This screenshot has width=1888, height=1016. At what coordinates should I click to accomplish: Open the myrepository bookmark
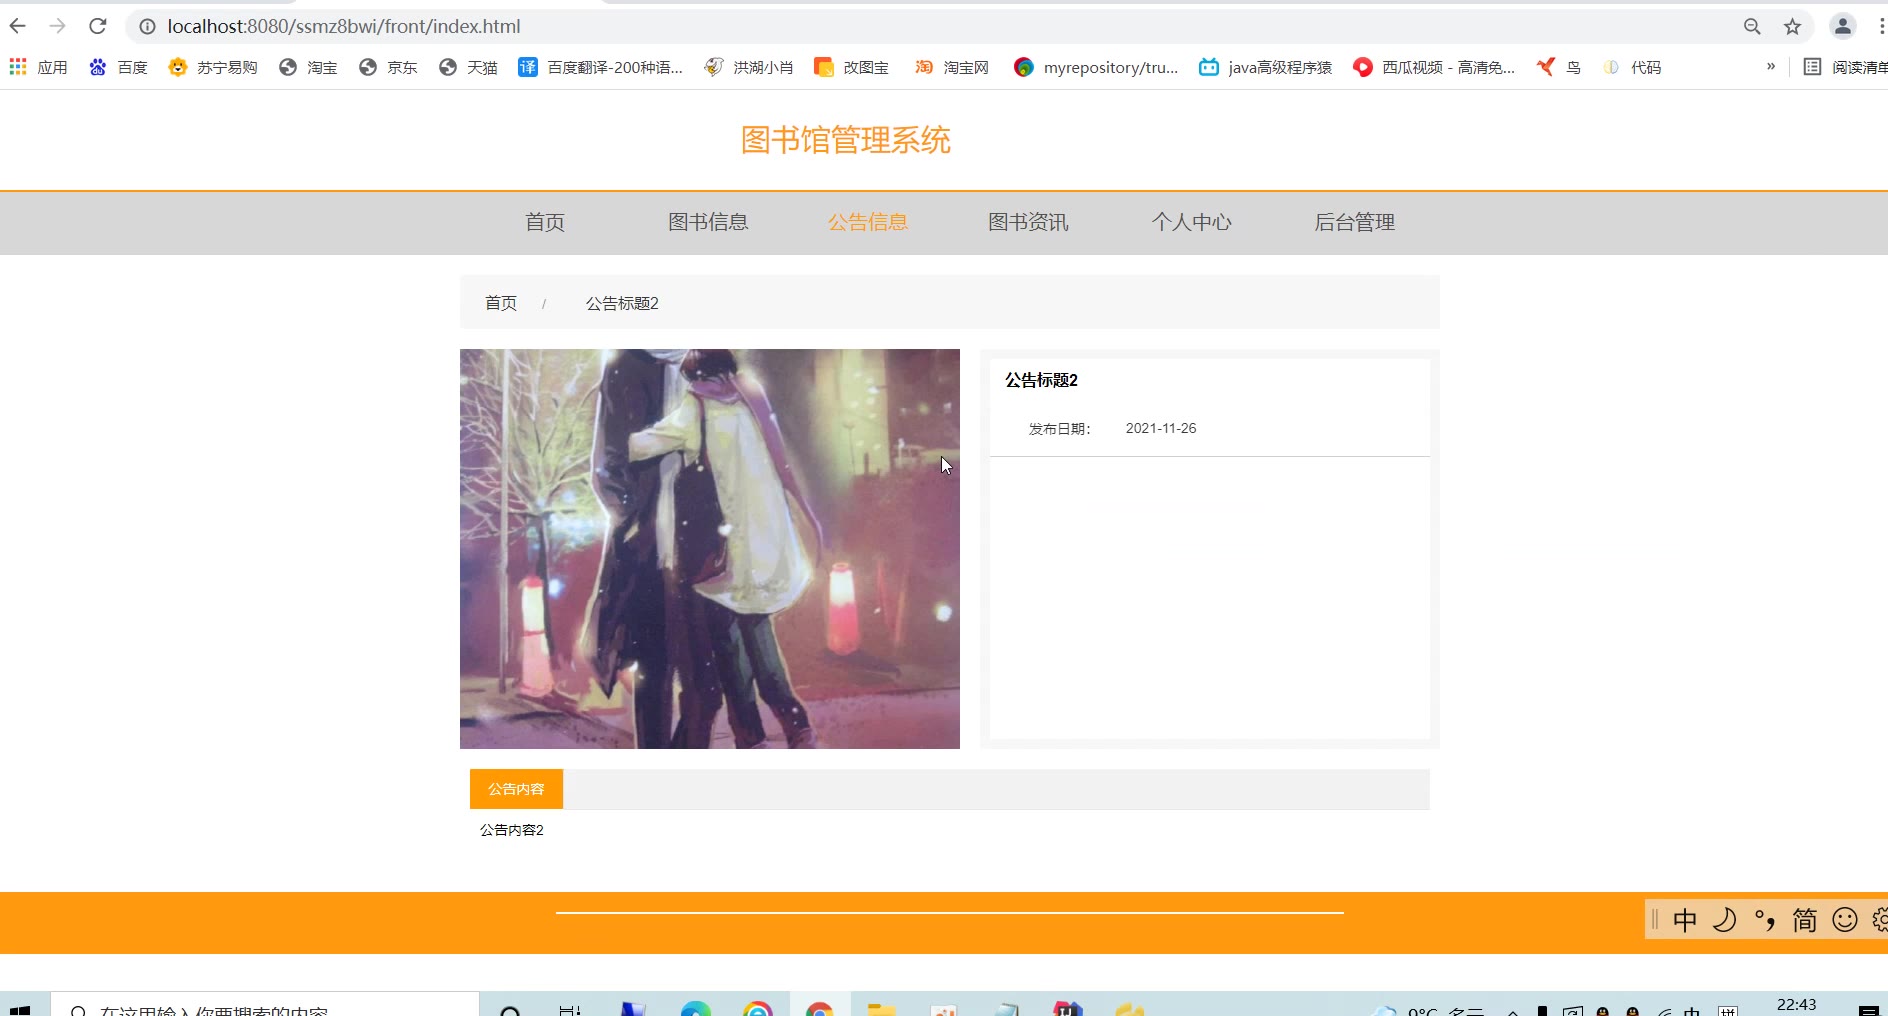point(1096,67)
